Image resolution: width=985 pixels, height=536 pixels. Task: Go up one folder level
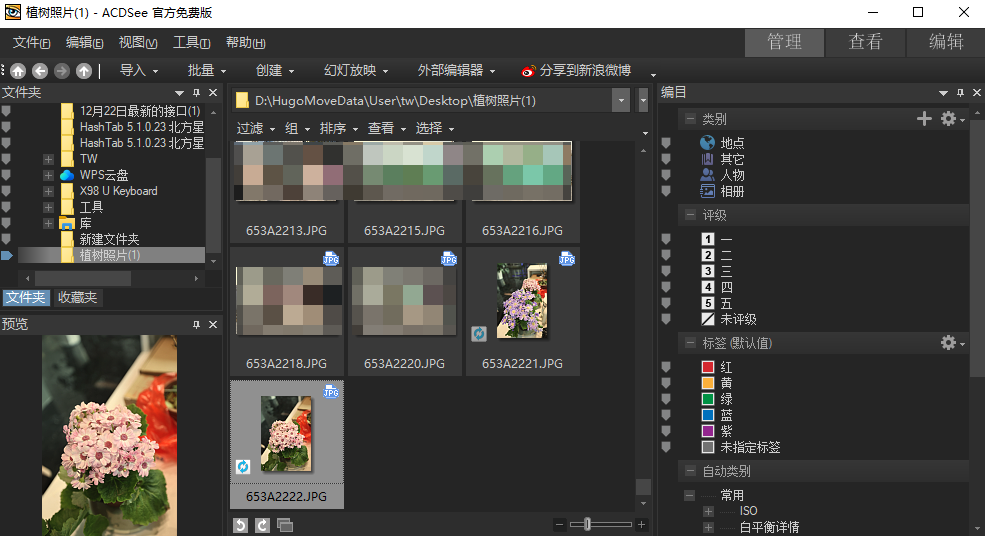coord(84,71)
